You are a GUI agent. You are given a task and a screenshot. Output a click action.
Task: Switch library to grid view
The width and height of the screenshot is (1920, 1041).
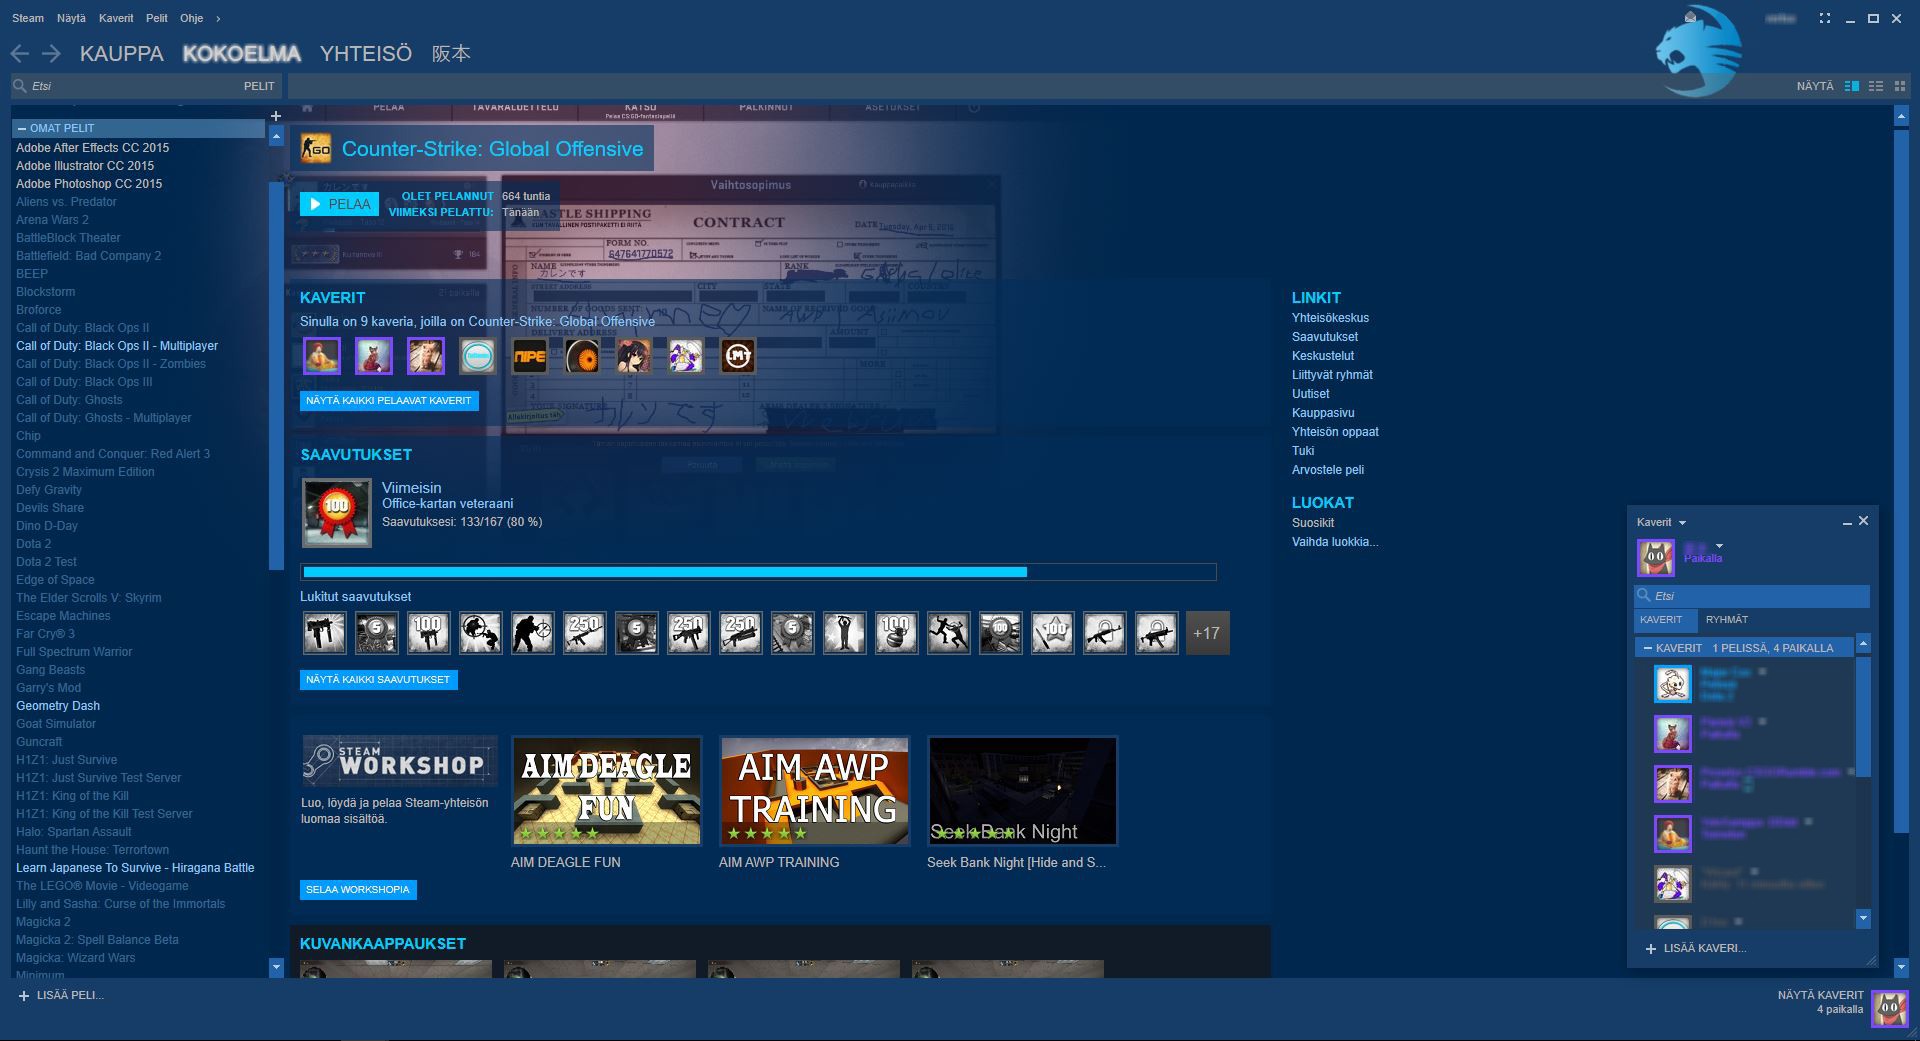click(x=1900, y=86)
